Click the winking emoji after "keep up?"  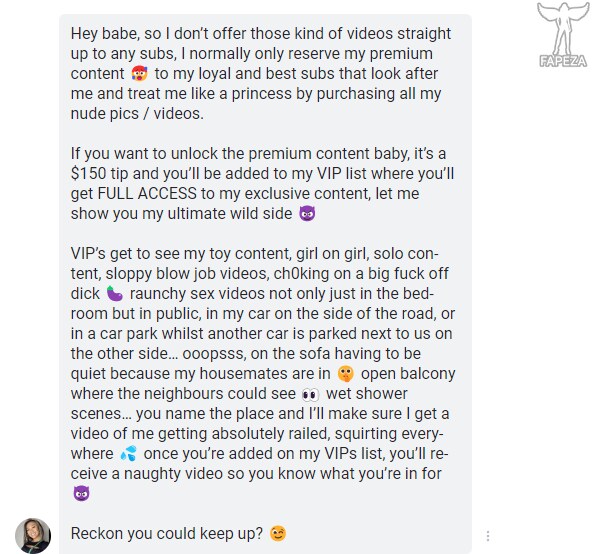278,534
